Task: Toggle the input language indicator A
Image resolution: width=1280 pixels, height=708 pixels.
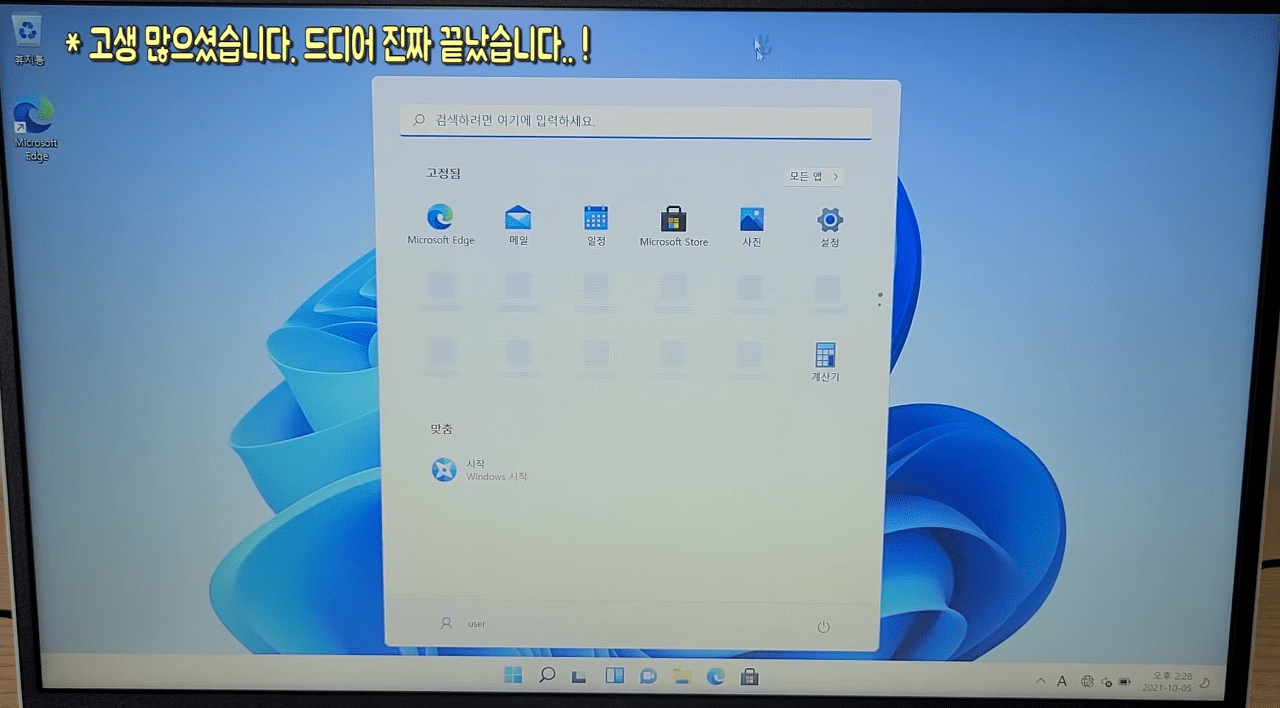Action: 1061,681
